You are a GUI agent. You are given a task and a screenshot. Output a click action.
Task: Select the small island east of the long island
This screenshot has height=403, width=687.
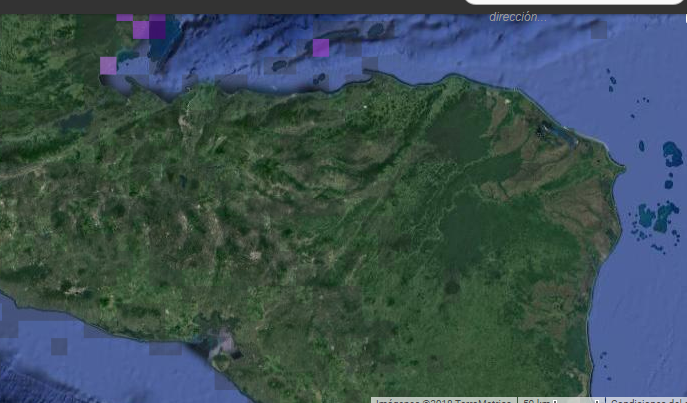pyautogui.click(x=376, y=30)
